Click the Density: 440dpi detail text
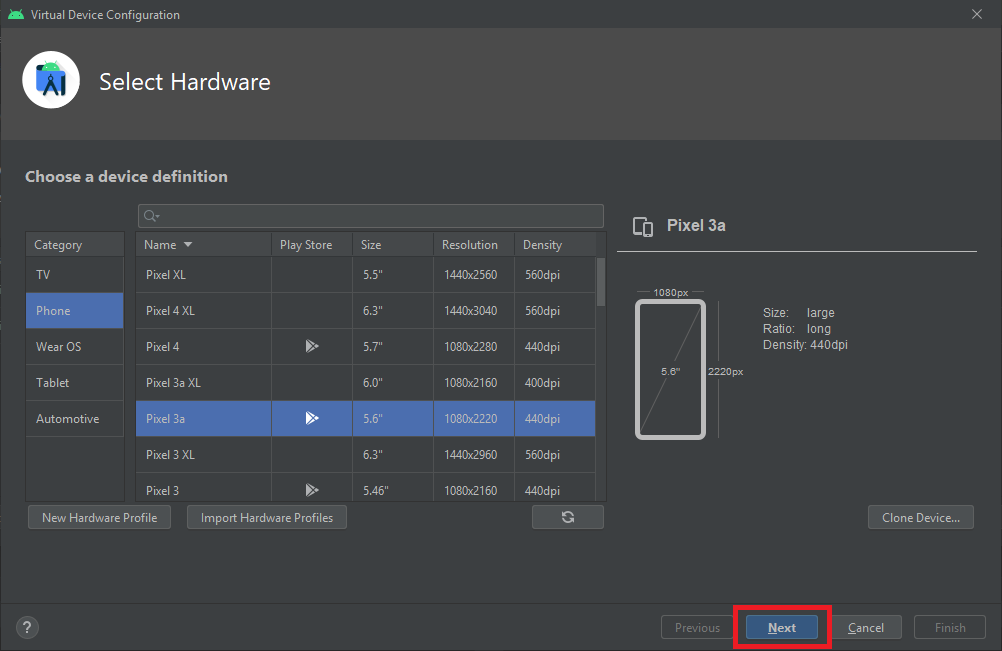Image resolution: width=1002 pixels, height=651 pixels. click(805, 345)
